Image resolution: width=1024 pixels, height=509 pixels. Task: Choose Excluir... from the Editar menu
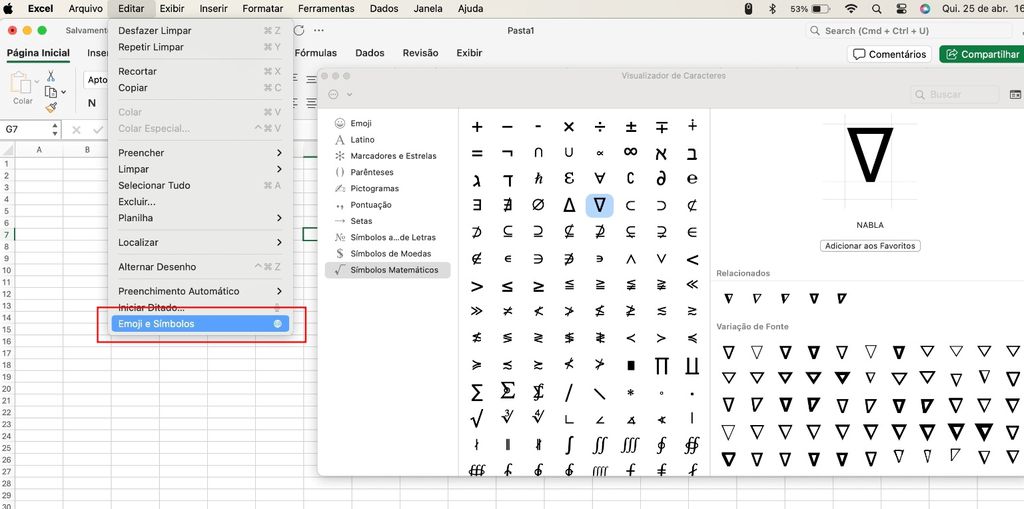click(200, 202)
